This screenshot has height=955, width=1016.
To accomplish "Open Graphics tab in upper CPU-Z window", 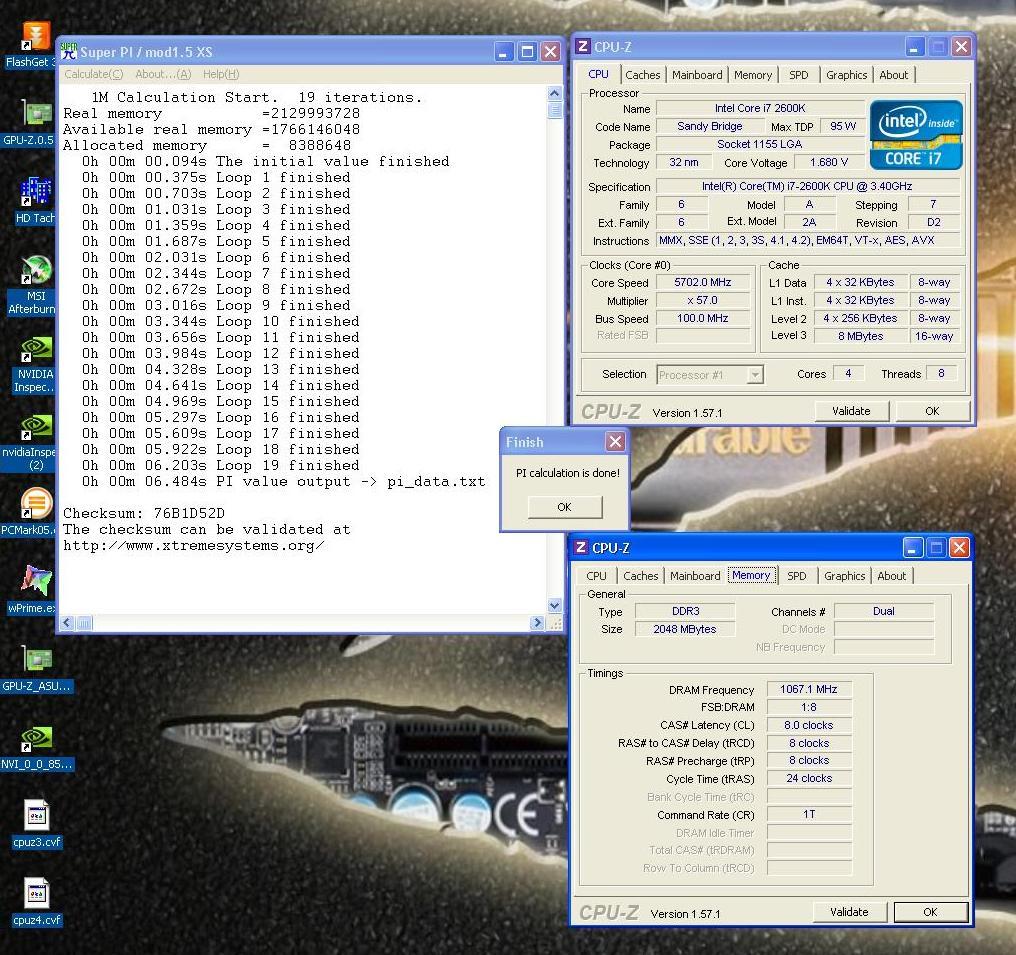I will pyautogui.click(x=846, y=75).
